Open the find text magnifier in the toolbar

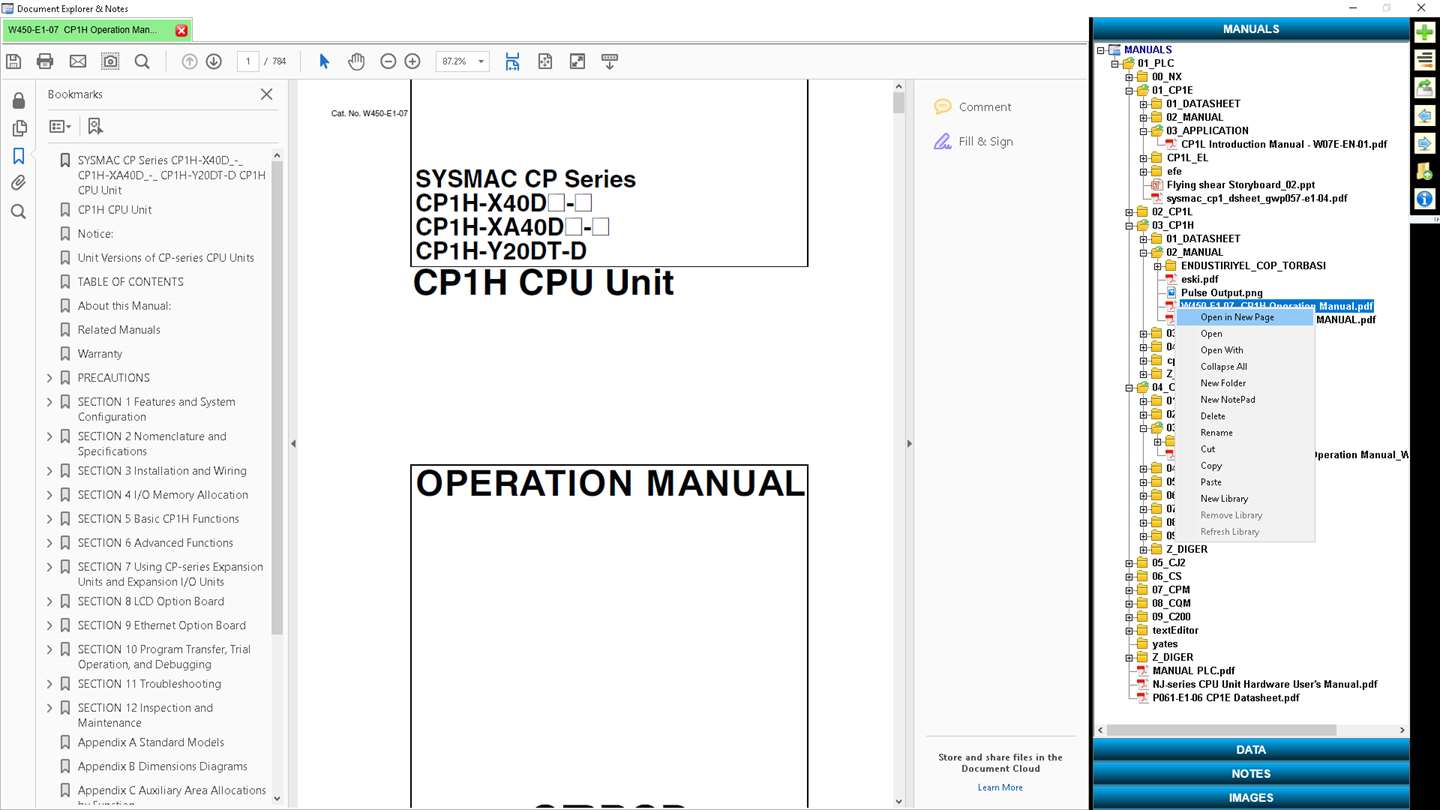(142, 61)
